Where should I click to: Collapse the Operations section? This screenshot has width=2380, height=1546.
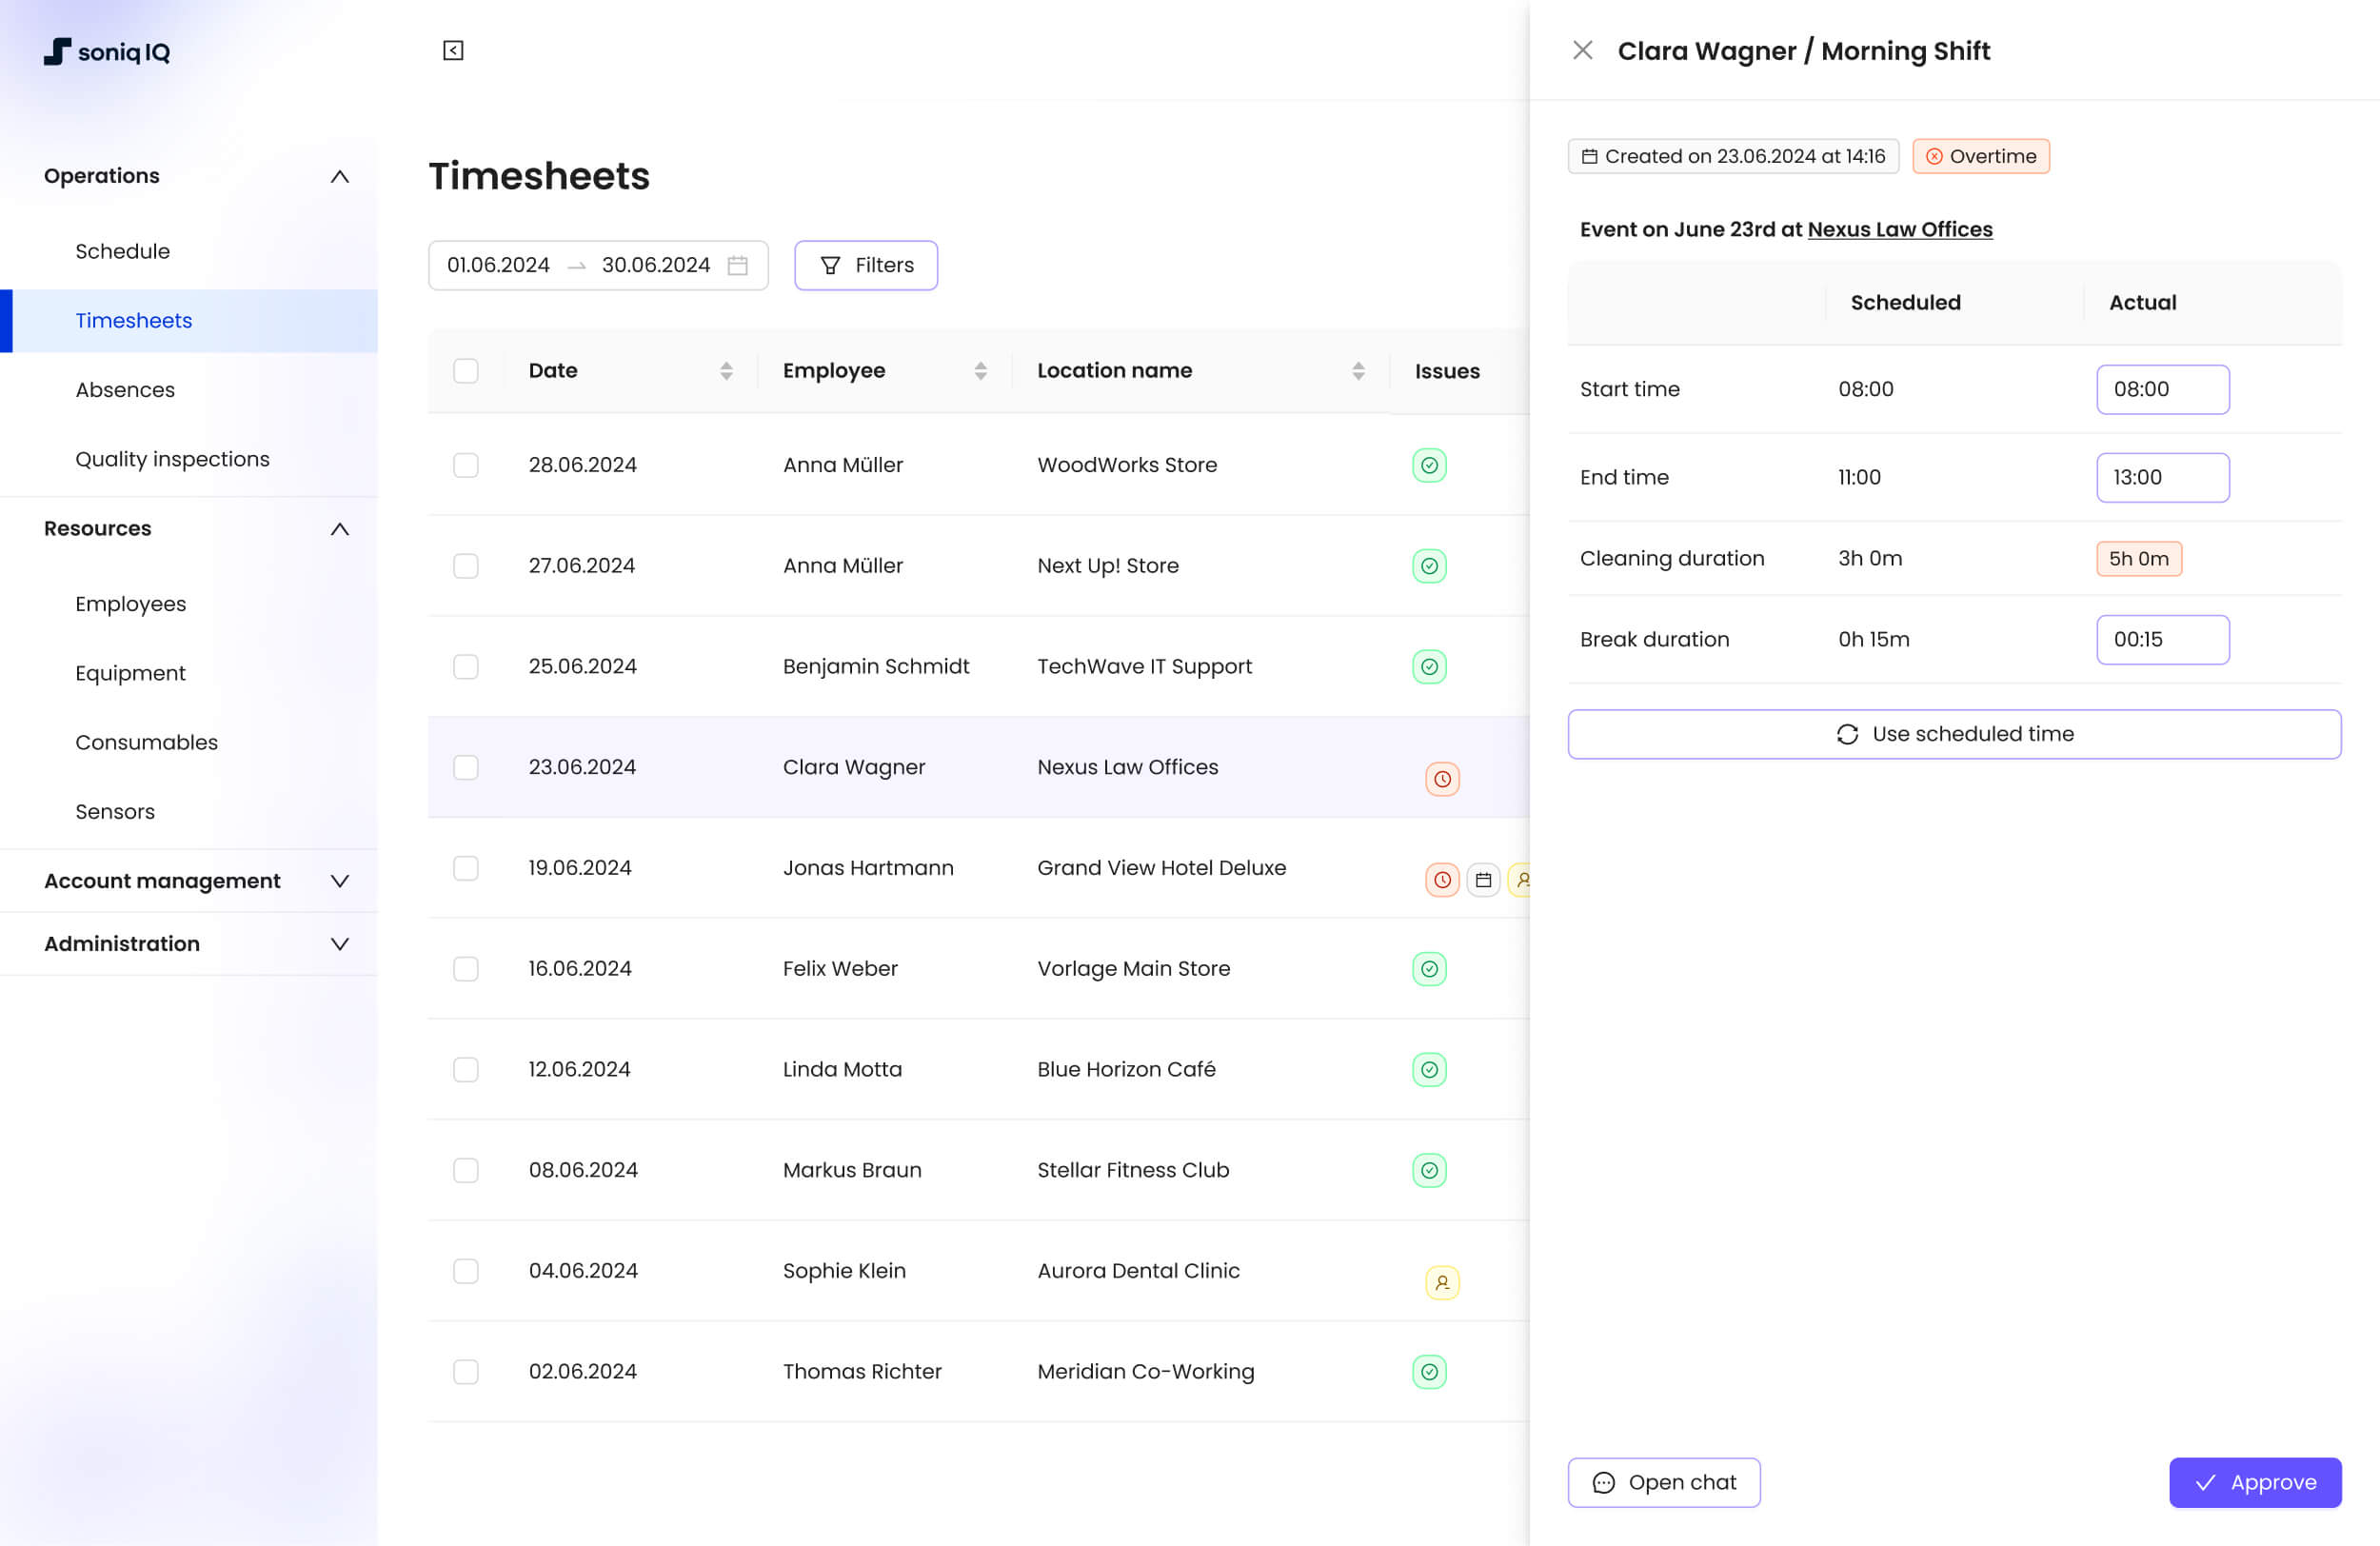point(339,176)
